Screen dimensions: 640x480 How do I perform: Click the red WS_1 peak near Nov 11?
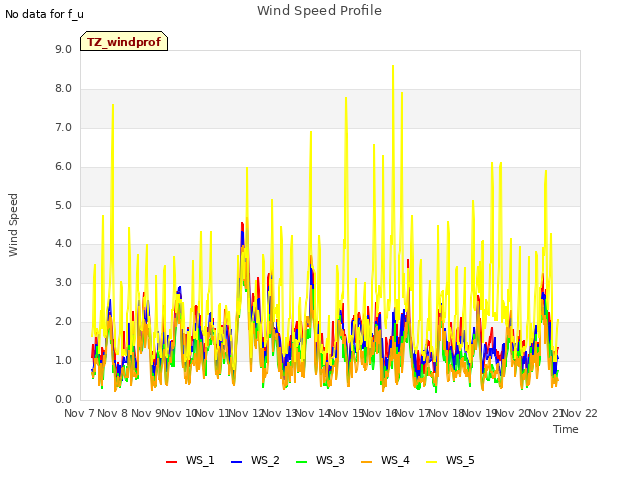click(x=242, y=224)
